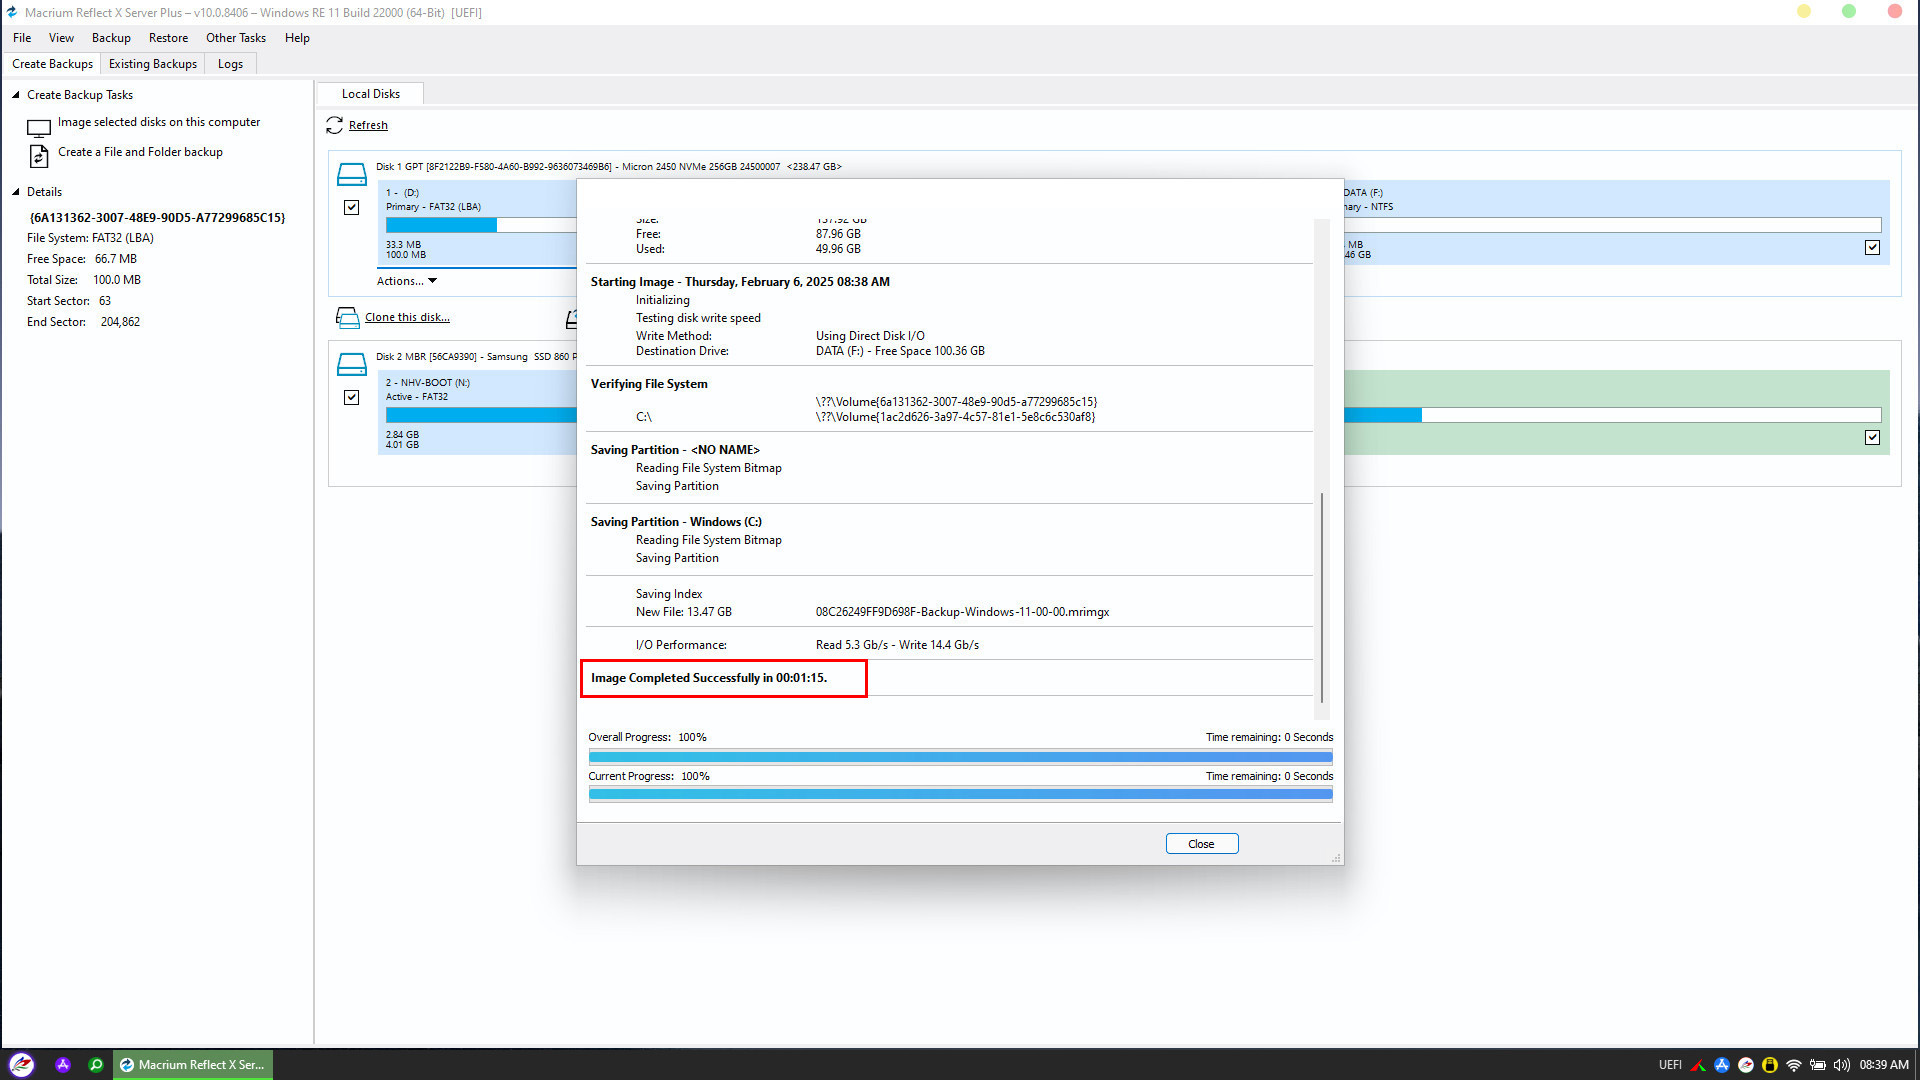Collapse the Details section

click(x=16, y=192)
